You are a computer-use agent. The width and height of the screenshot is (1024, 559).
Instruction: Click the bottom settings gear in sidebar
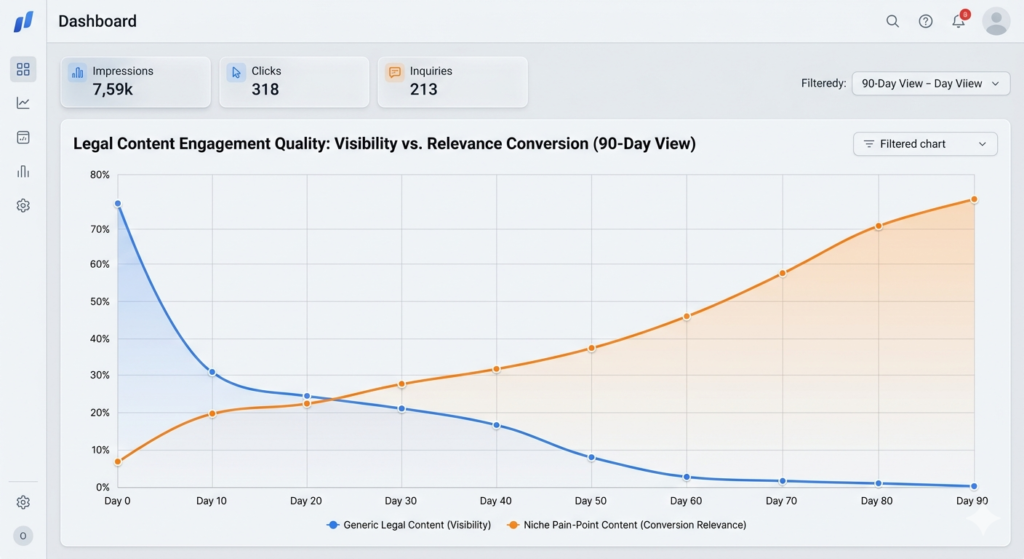click(x=23, y=502)
